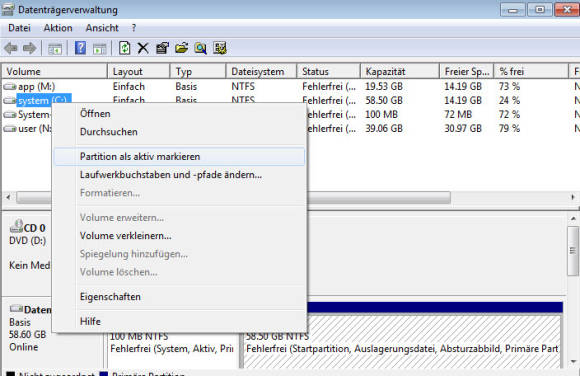Screen dimensions: 580x376
Task: Click the action pane toolbar icon beside Help
Action: tap(100, 48)
